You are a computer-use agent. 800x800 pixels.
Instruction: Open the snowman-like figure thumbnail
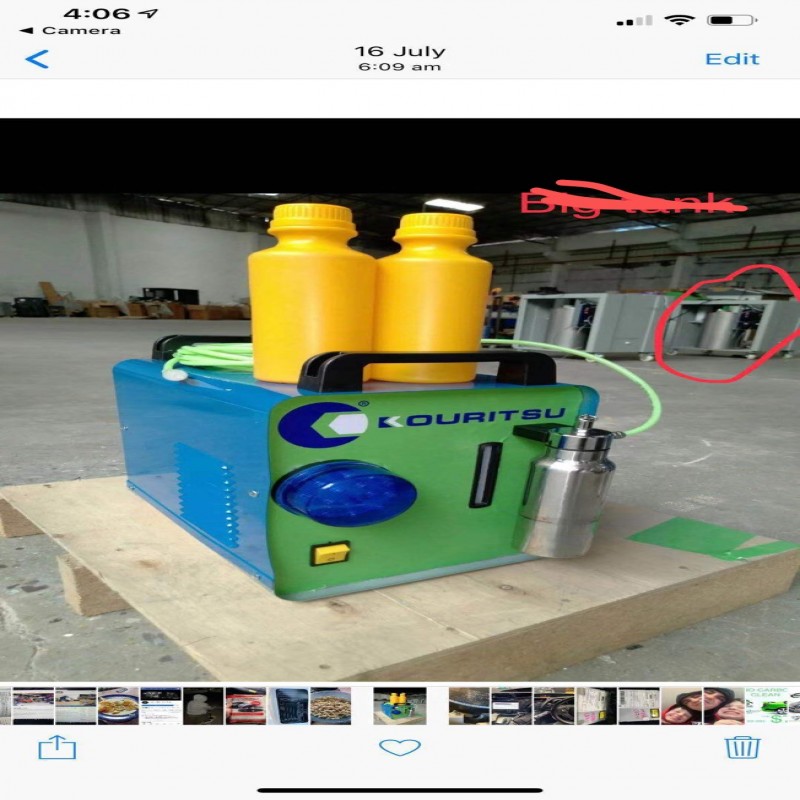(x=203, y=705)
